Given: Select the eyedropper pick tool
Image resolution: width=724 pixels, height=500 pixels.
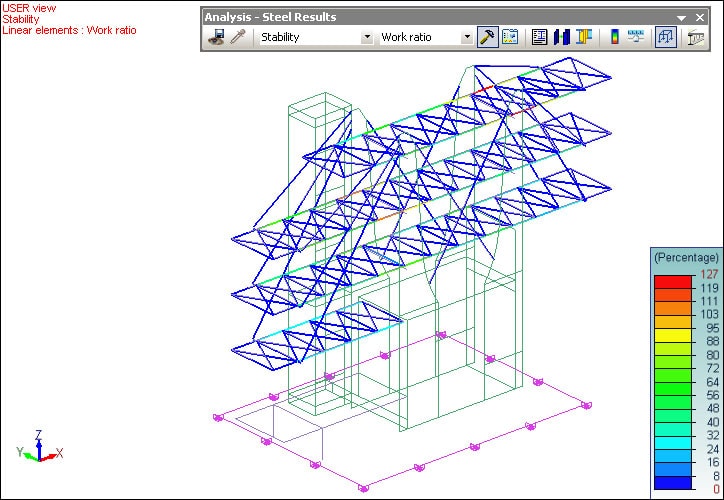Looking at the screenshot, I should tap(238, 37).
